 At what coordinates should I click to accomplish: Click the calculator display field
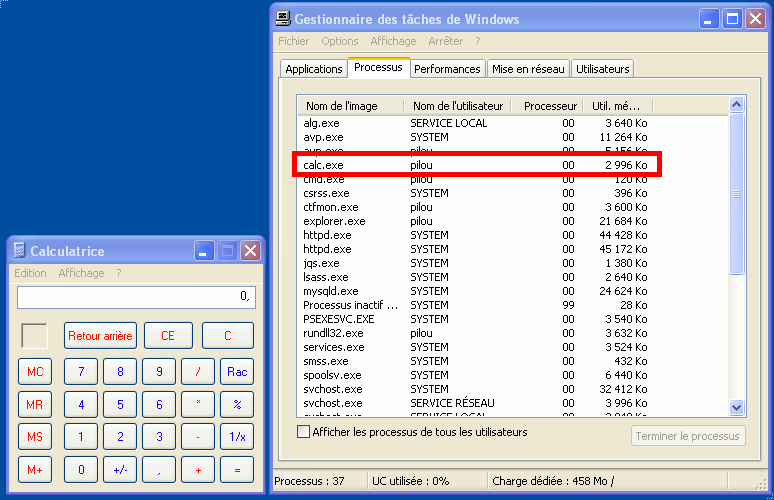click(136, 297)
